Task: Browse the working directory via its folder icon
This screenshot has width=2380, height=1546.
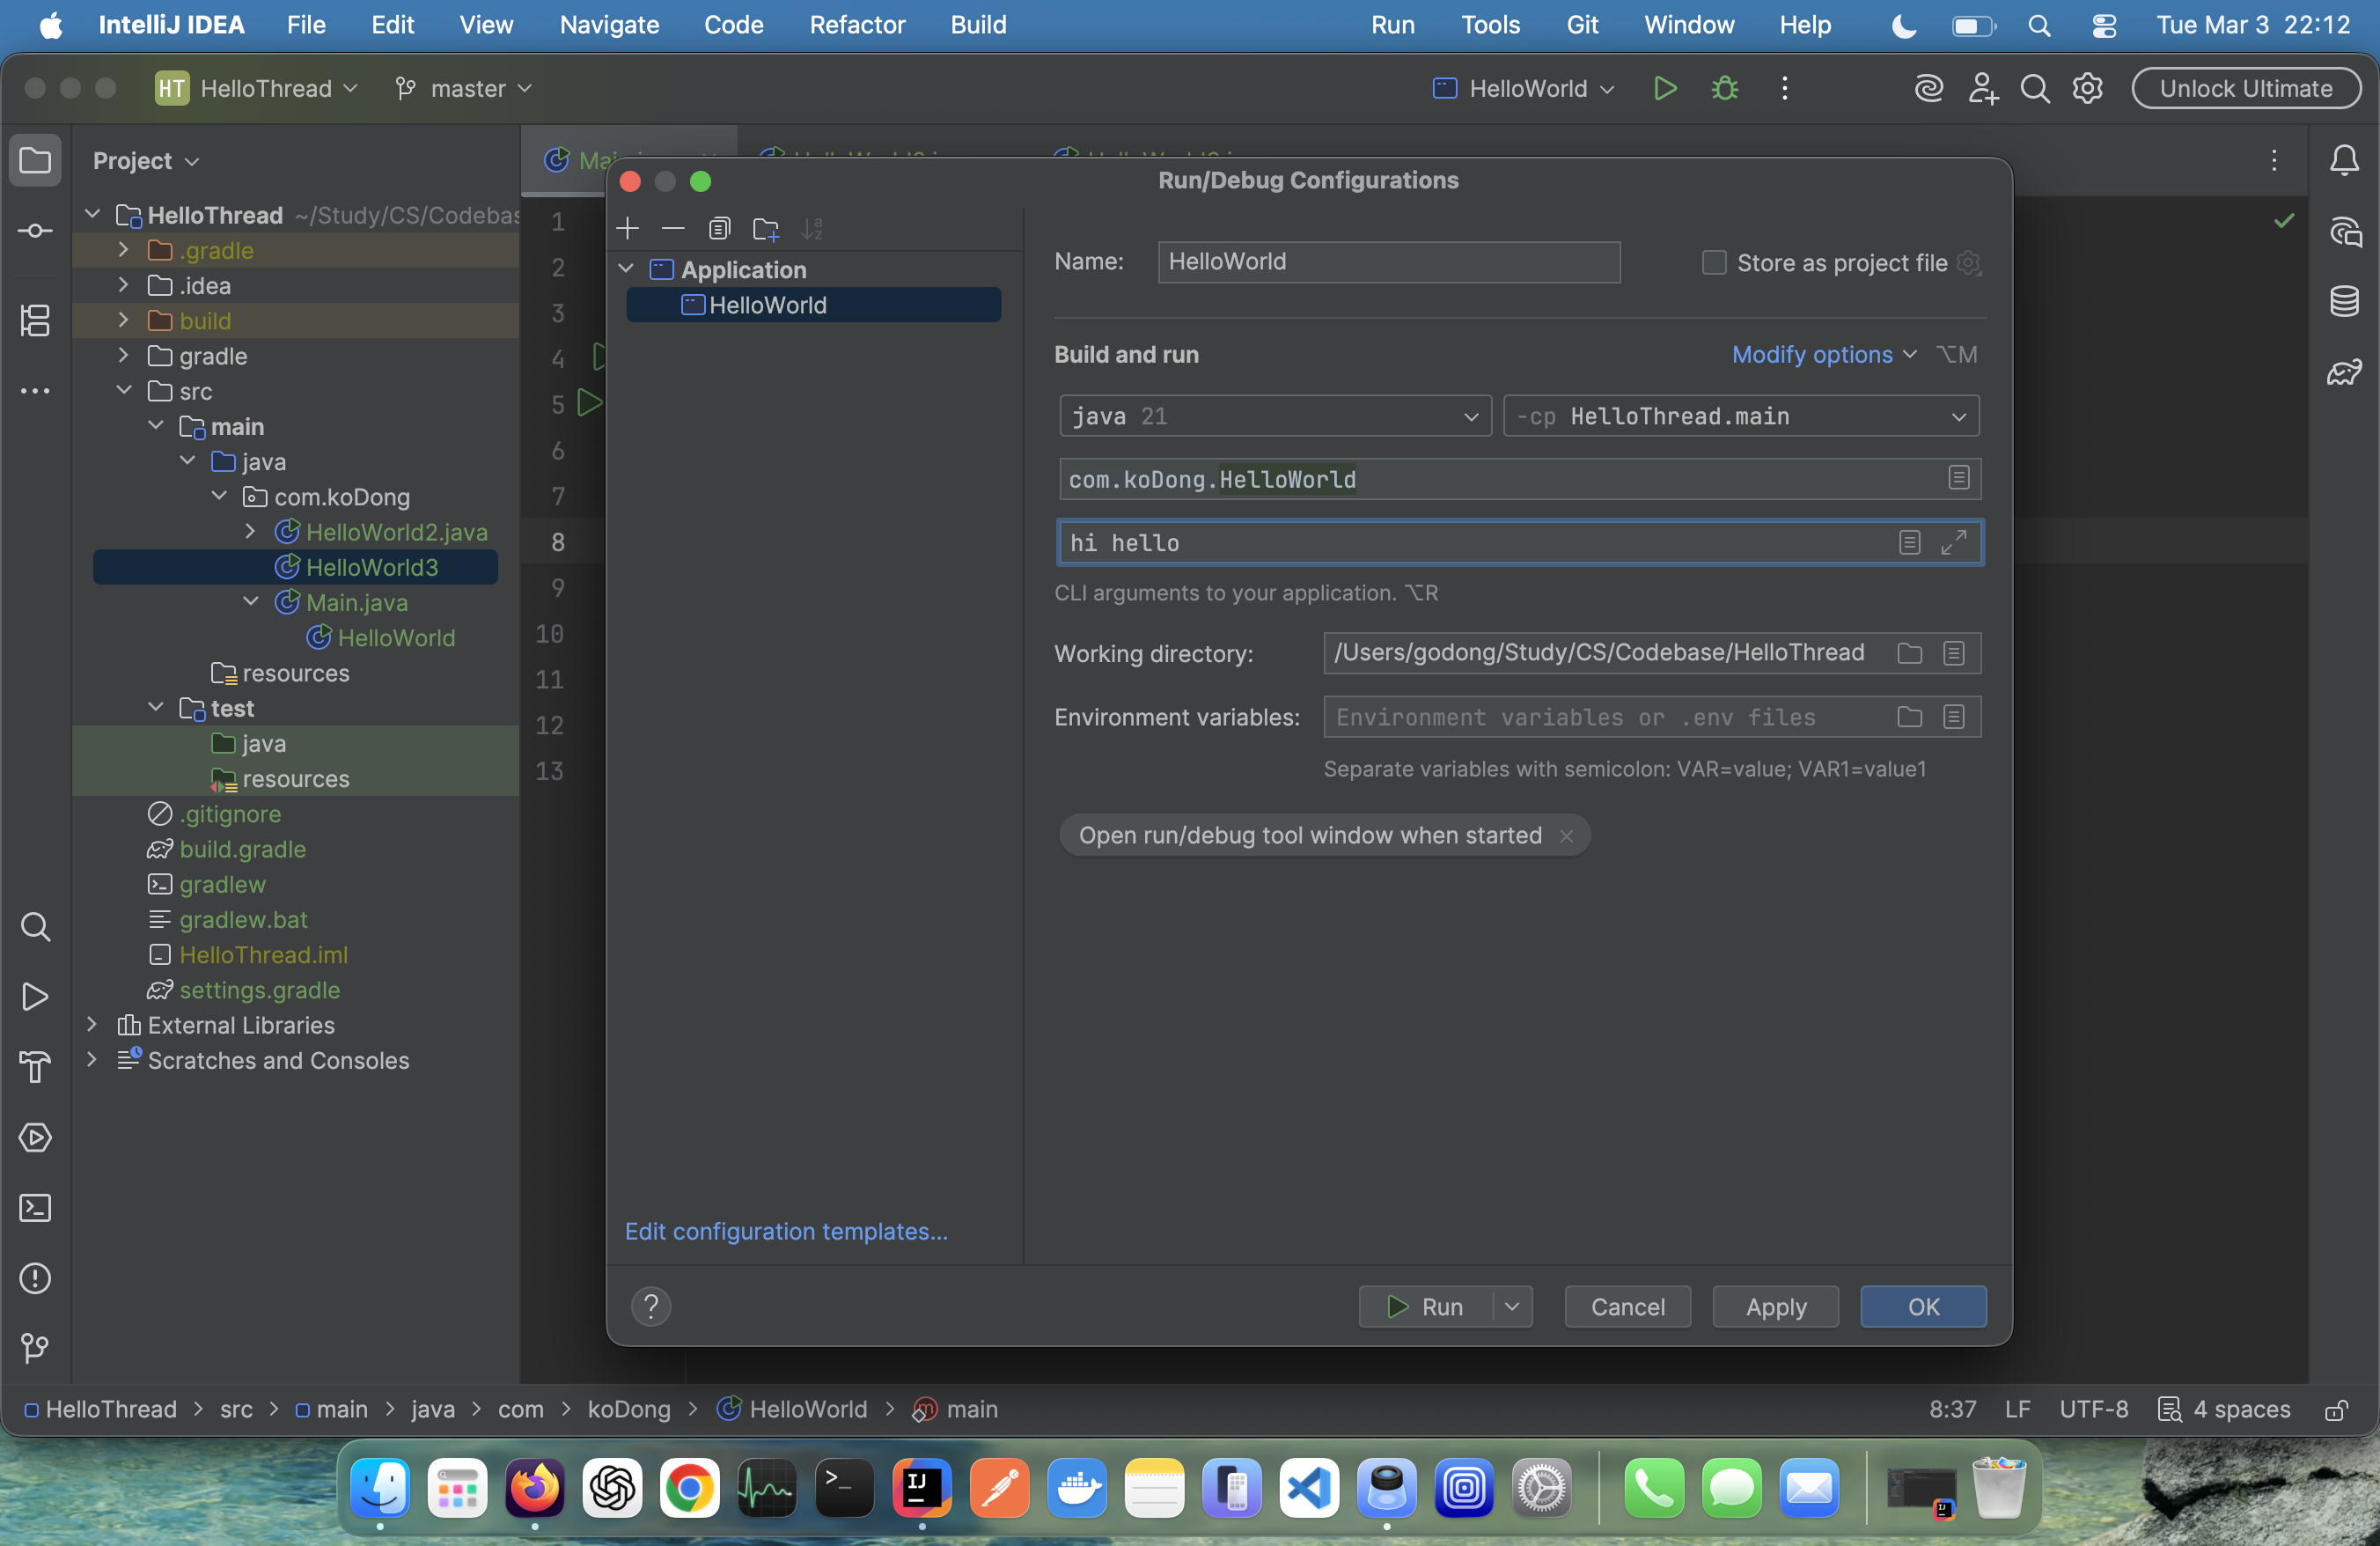Action: tap(1909, 653)
